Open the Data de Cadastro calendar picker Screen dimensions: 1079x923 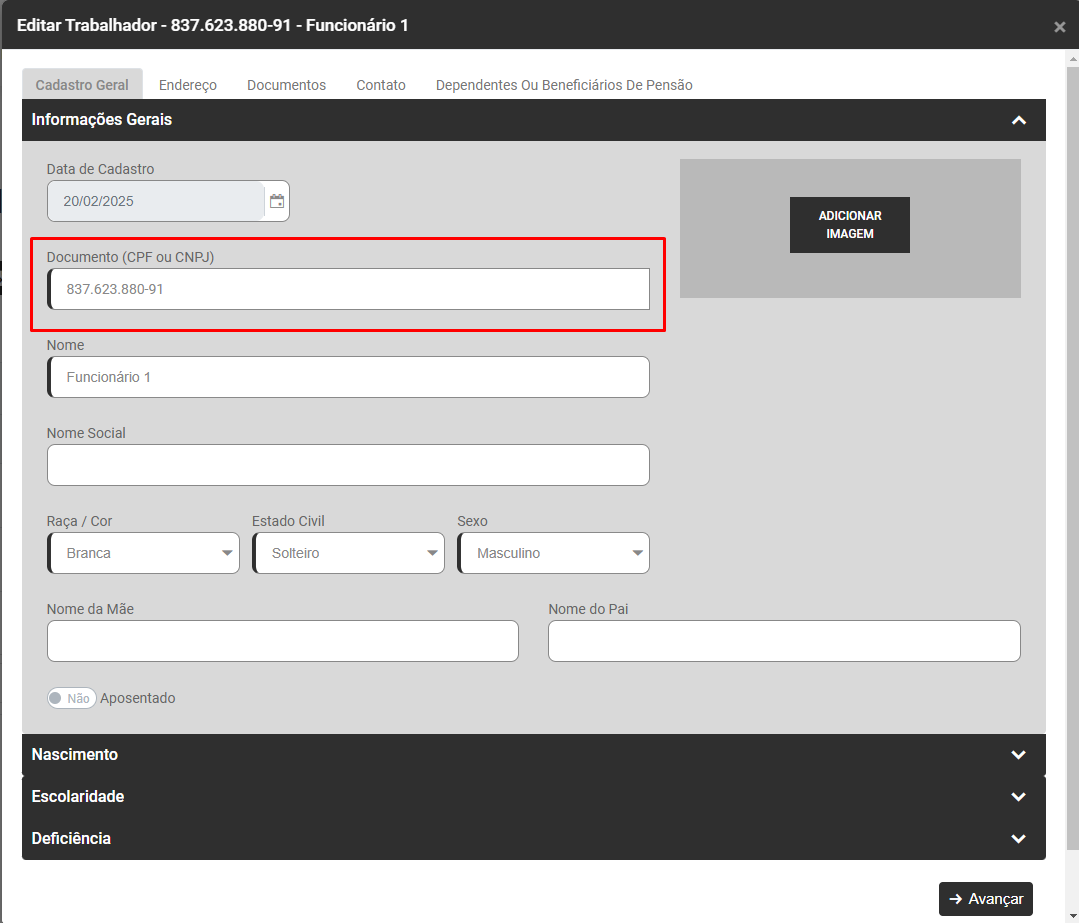(x=277, y=201)
